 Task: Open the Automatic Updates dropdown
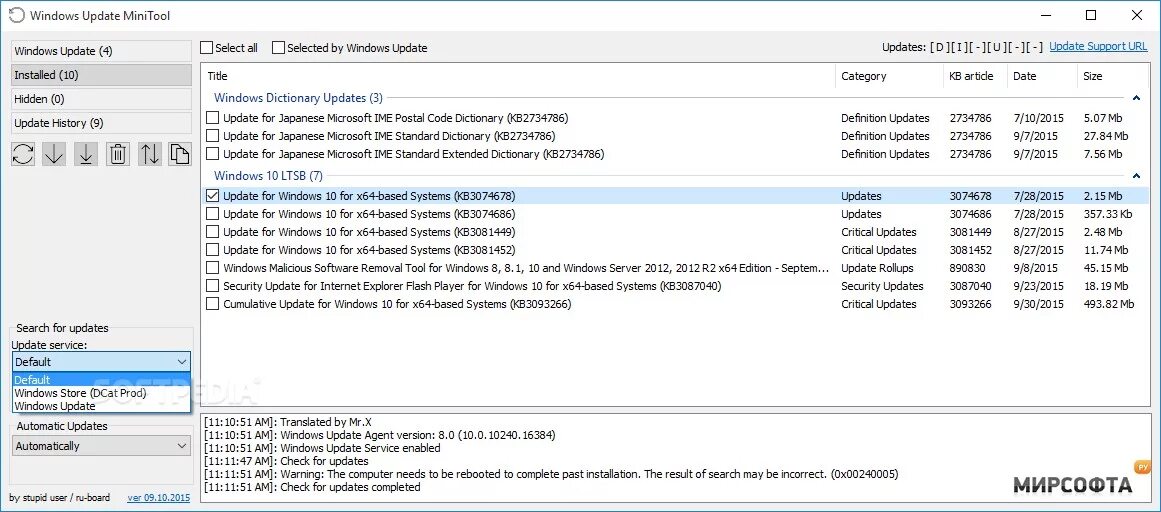coord(101,446)
